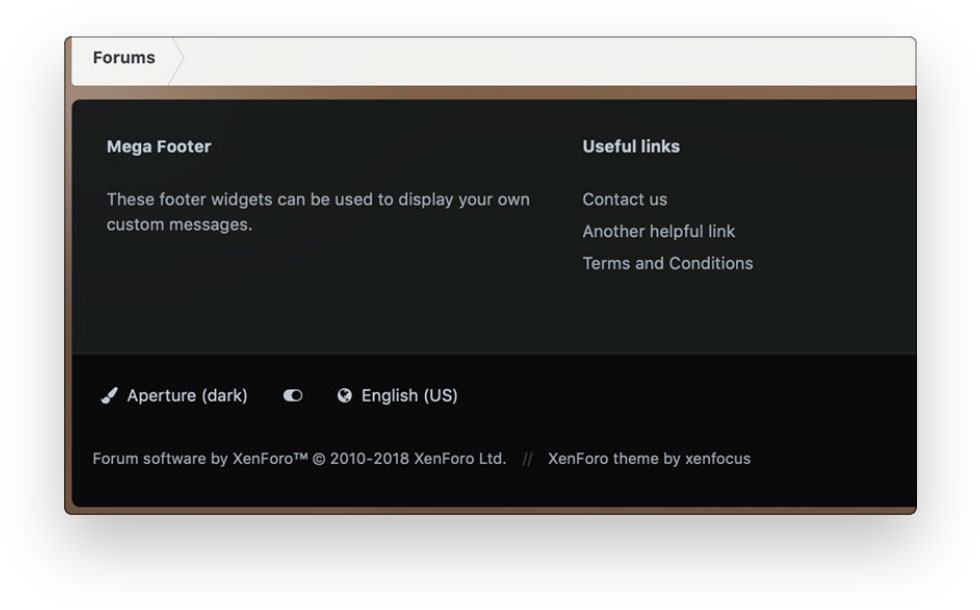View the Terms and Conditions page
980x610 pixels.
pos(667,264)
